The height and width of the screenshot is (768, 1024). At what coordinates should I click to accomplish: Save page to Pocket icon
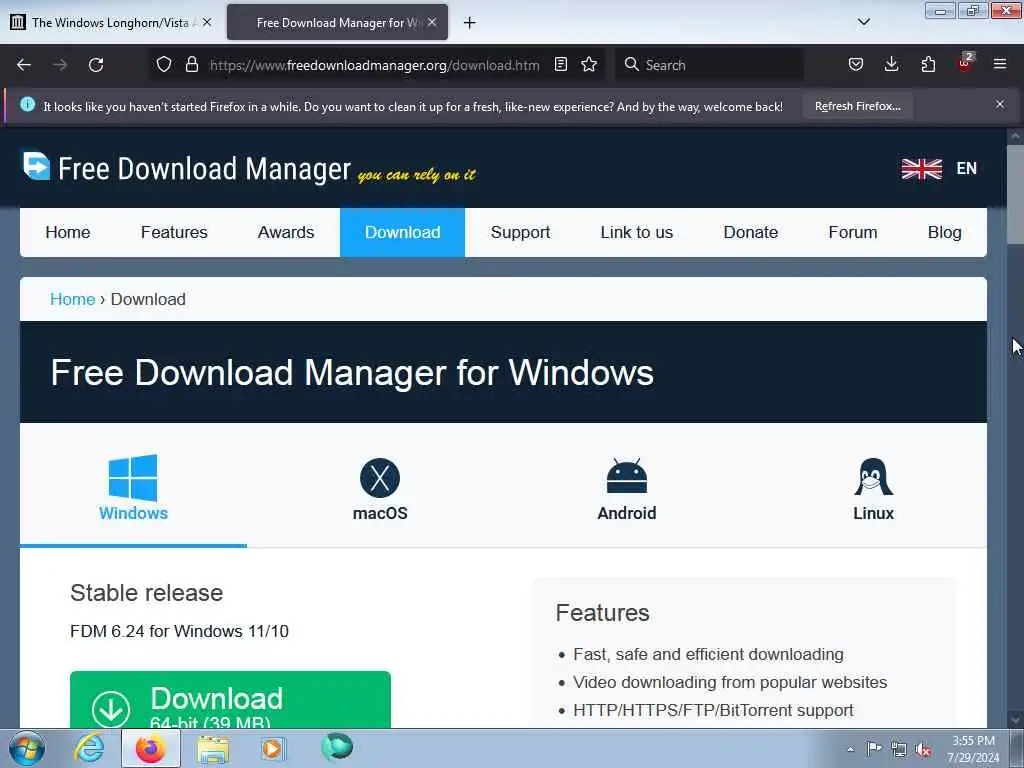[x=856, y=64]
